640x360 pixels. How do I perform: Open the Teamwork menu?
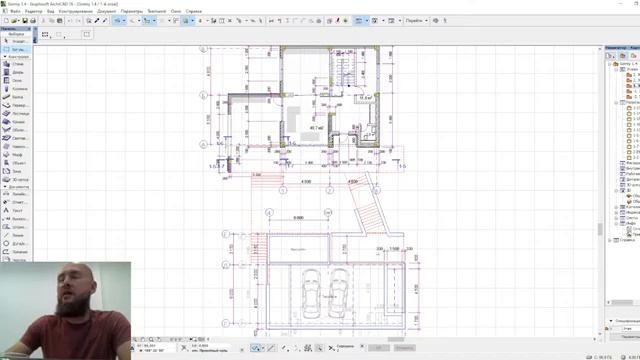[157, 11]
